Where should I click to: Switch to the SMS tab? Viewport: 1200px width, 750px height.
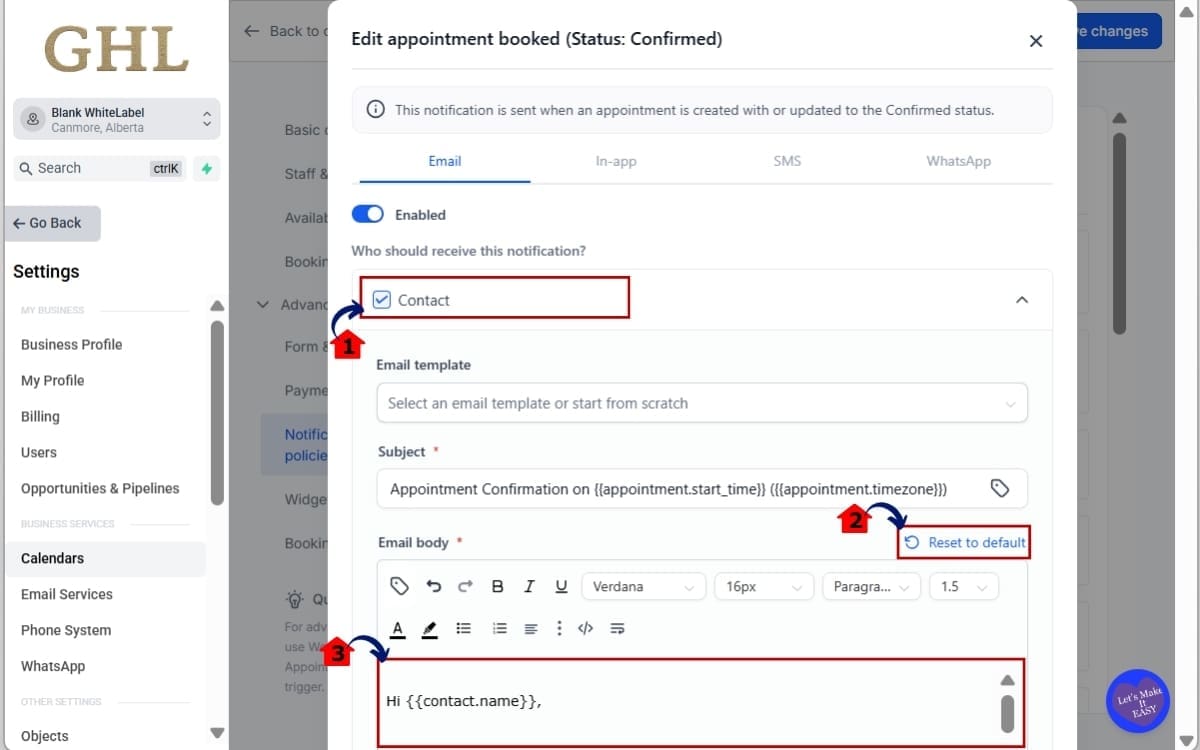point(787,161)
